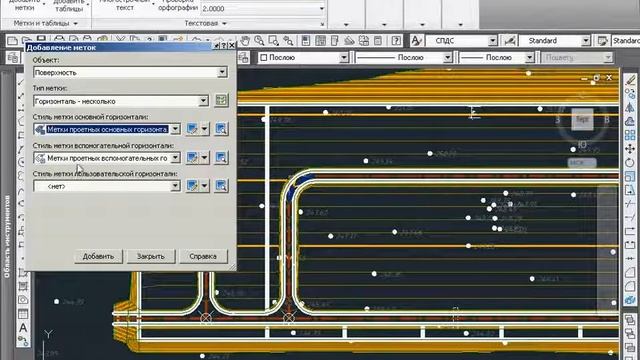Expand the Метки и таблицы panel

45,23
